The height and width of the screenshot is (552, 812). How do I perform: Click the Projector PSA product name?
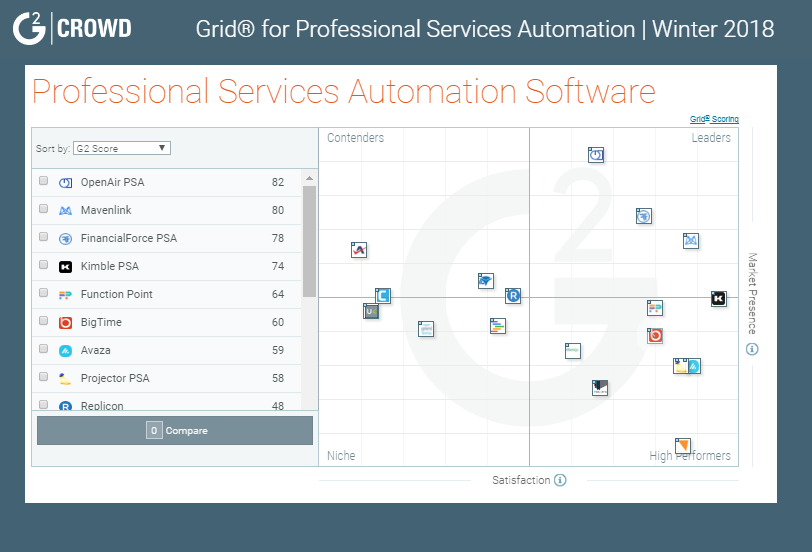click(115, 378)
